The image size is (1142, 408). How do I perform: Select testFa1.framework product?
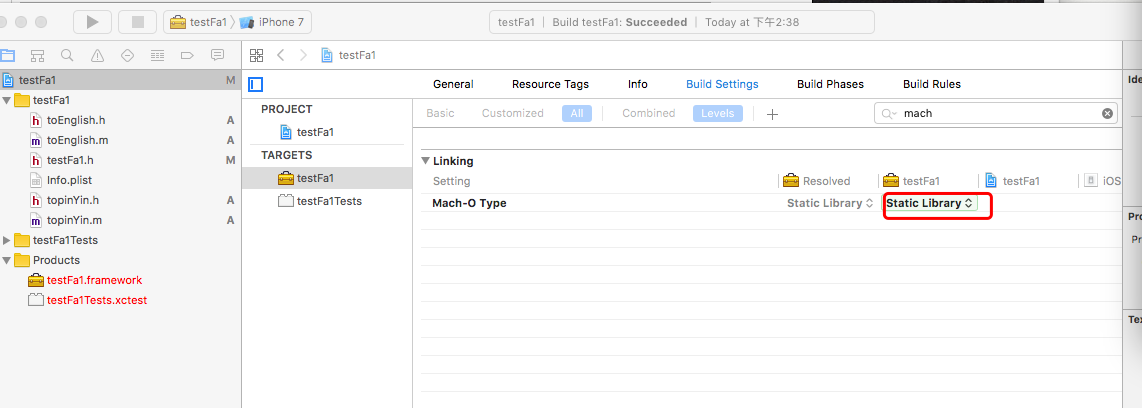pos(94,280)
